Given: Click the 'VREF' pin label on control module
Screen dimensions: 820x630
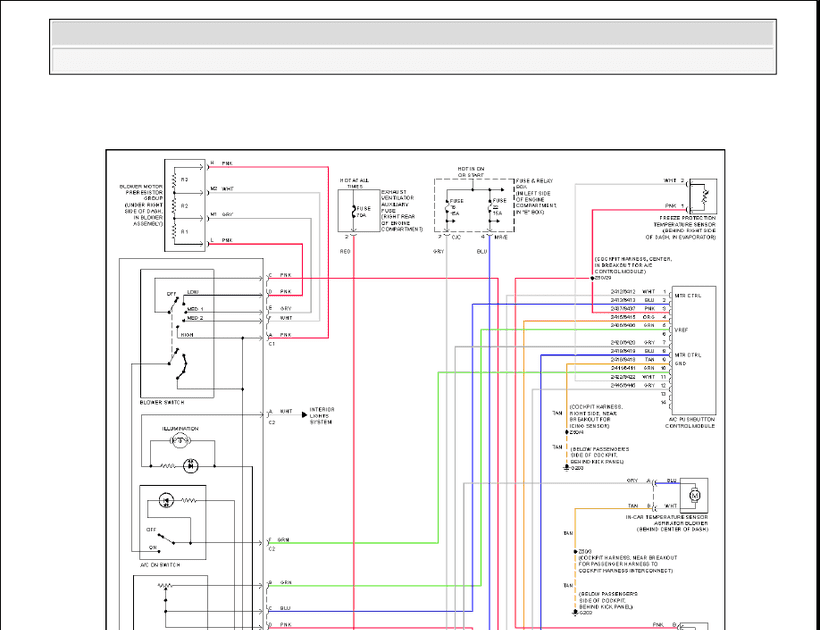Looking at the screenshot, I should tap(681, 330).
